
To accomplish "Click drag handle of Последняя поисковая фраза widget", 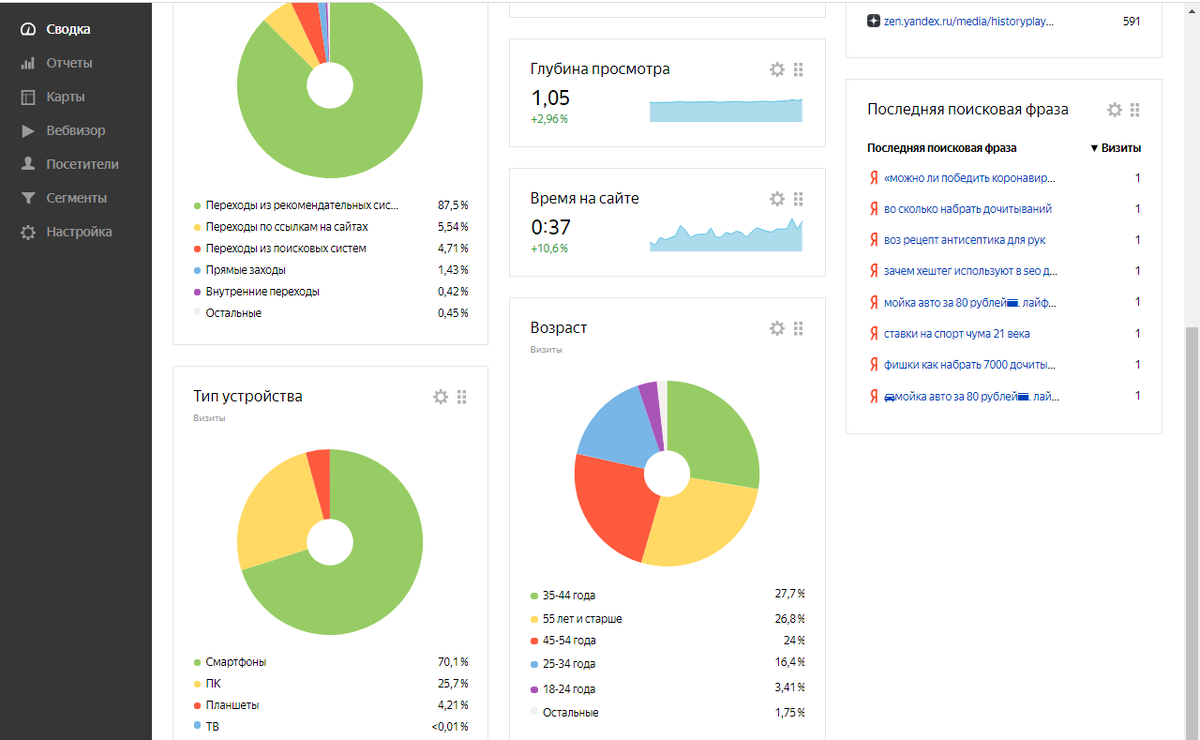I will (1135, 110).
